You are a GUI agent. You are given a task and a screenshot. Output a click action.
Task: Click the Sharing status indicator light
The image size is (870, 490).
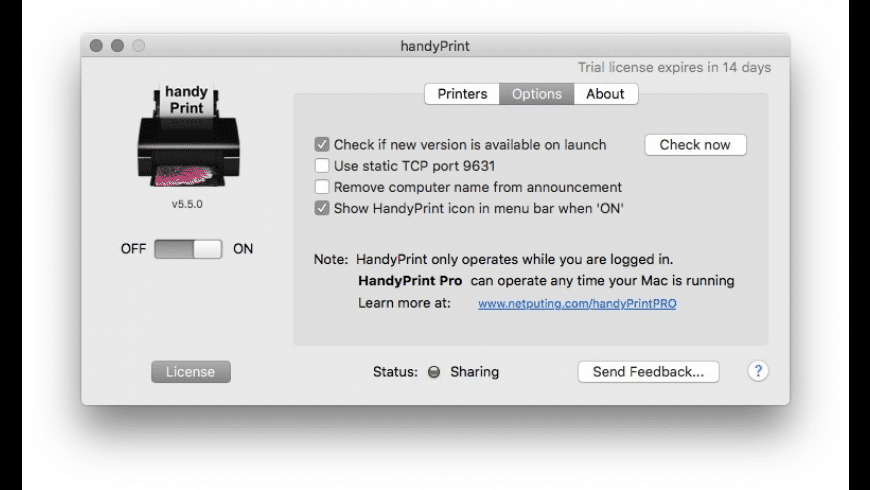coord(434,372)
